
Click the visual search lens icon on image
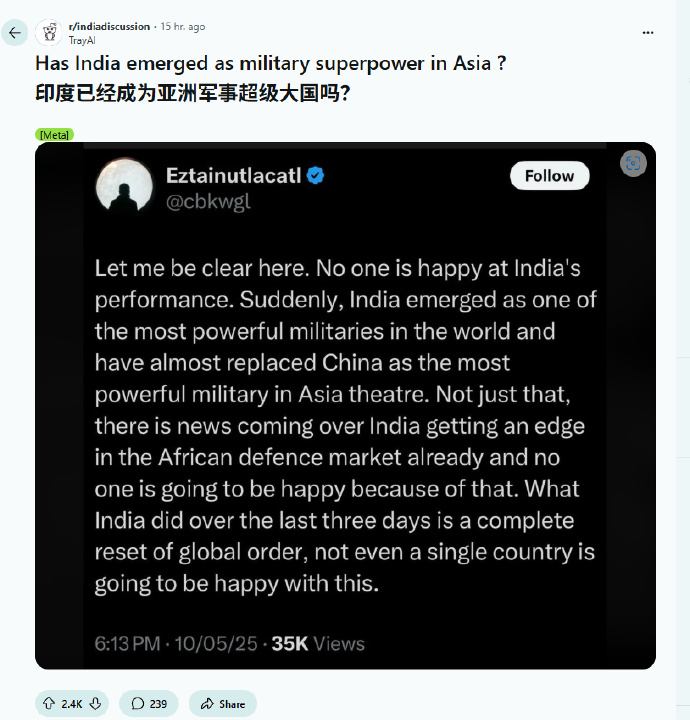633,164
